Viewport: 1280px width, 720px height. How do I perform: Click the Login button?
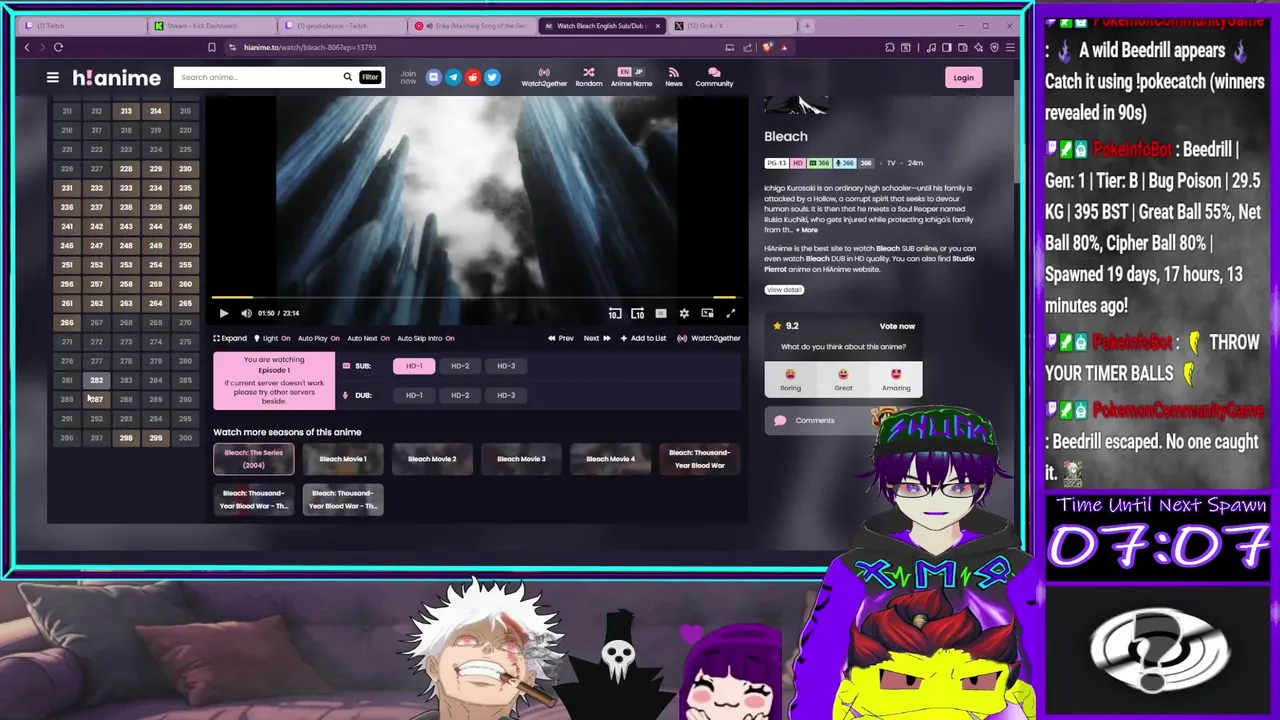point(963,77)
